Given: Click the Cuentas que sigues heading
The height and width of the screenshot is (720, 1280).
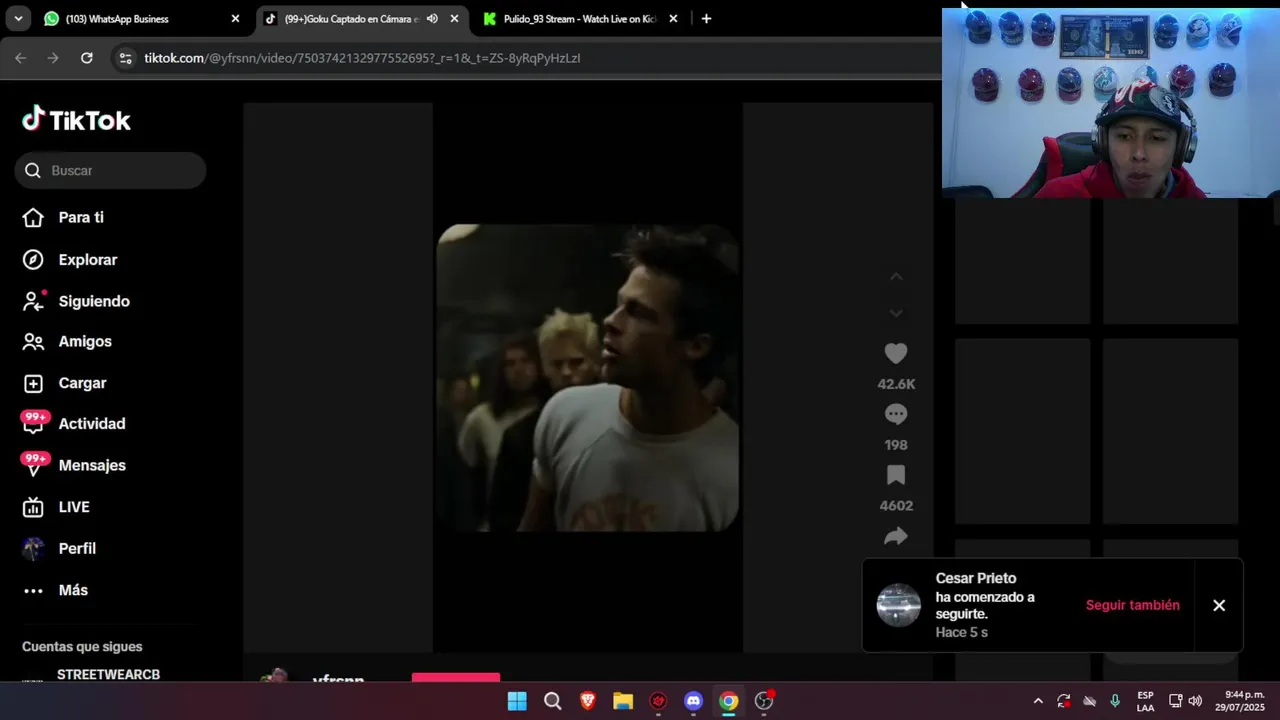Looking at the screenshot, I should point(82,647).
